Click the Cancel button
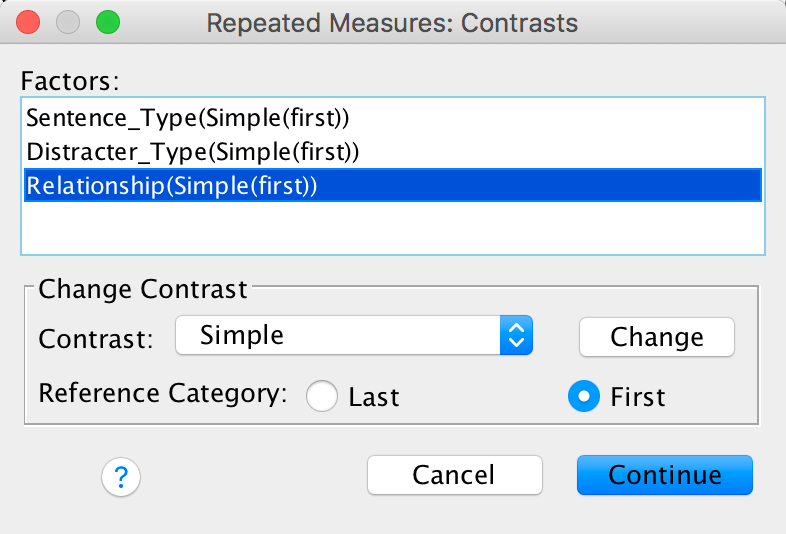Image resolution: width=786 pixels, height=534 pixels. click(454, 475)
